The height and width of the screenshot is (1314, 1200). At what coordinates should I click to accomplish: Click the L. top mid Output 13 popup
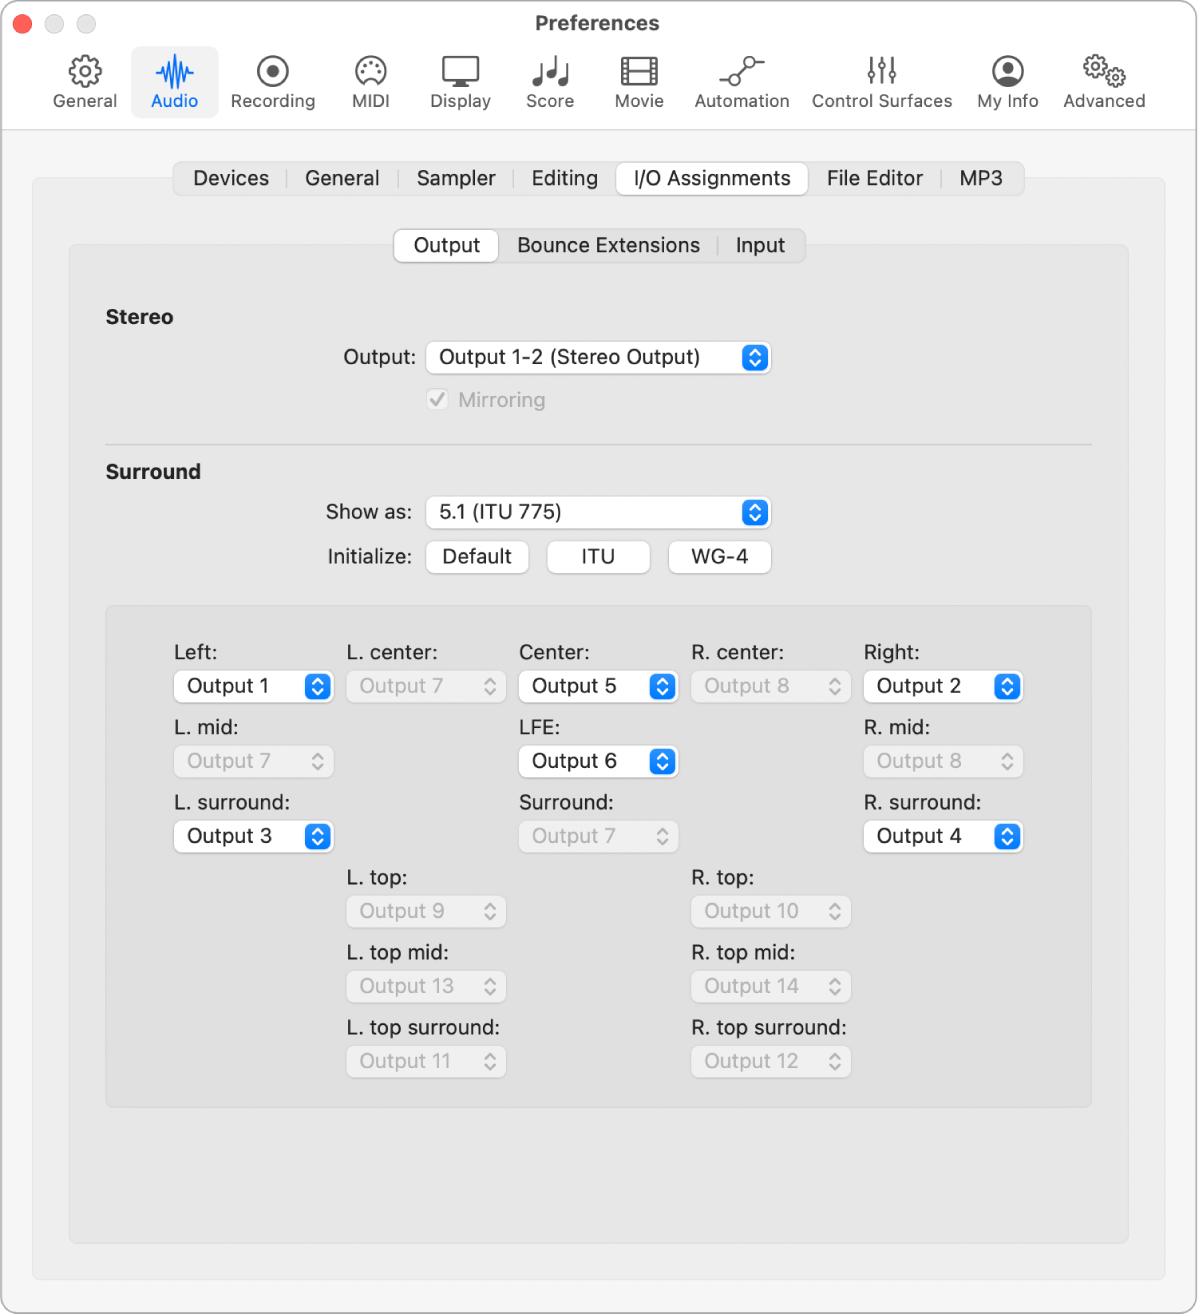pyautogui.click(x=426, y=986)
